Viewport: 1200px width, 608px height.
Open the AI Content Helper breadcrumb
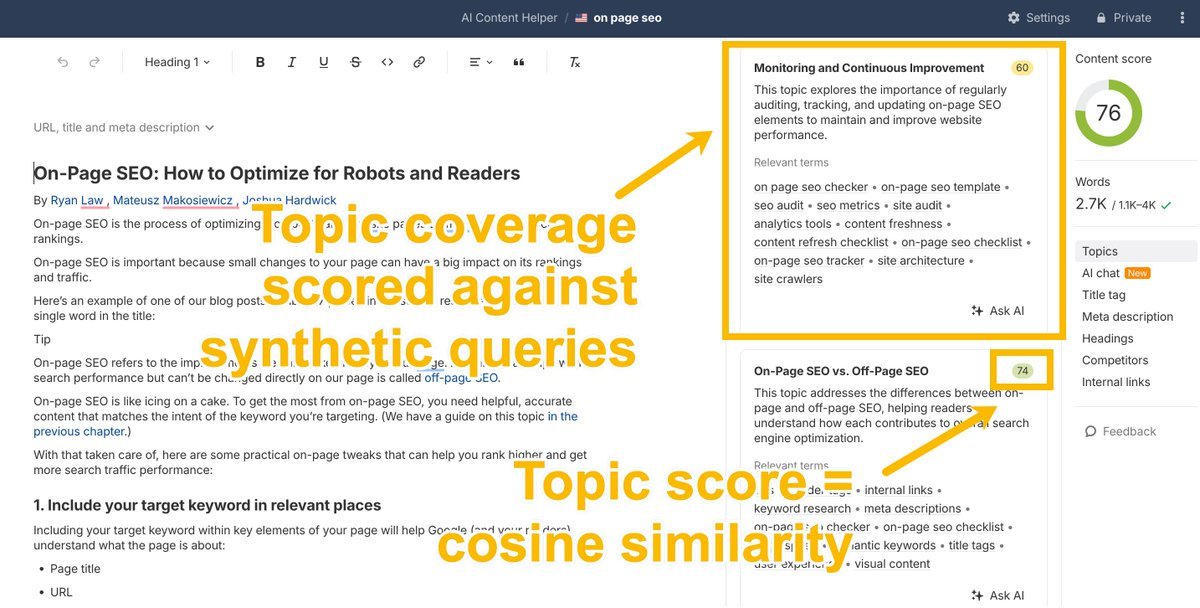(x=509, y=18)
